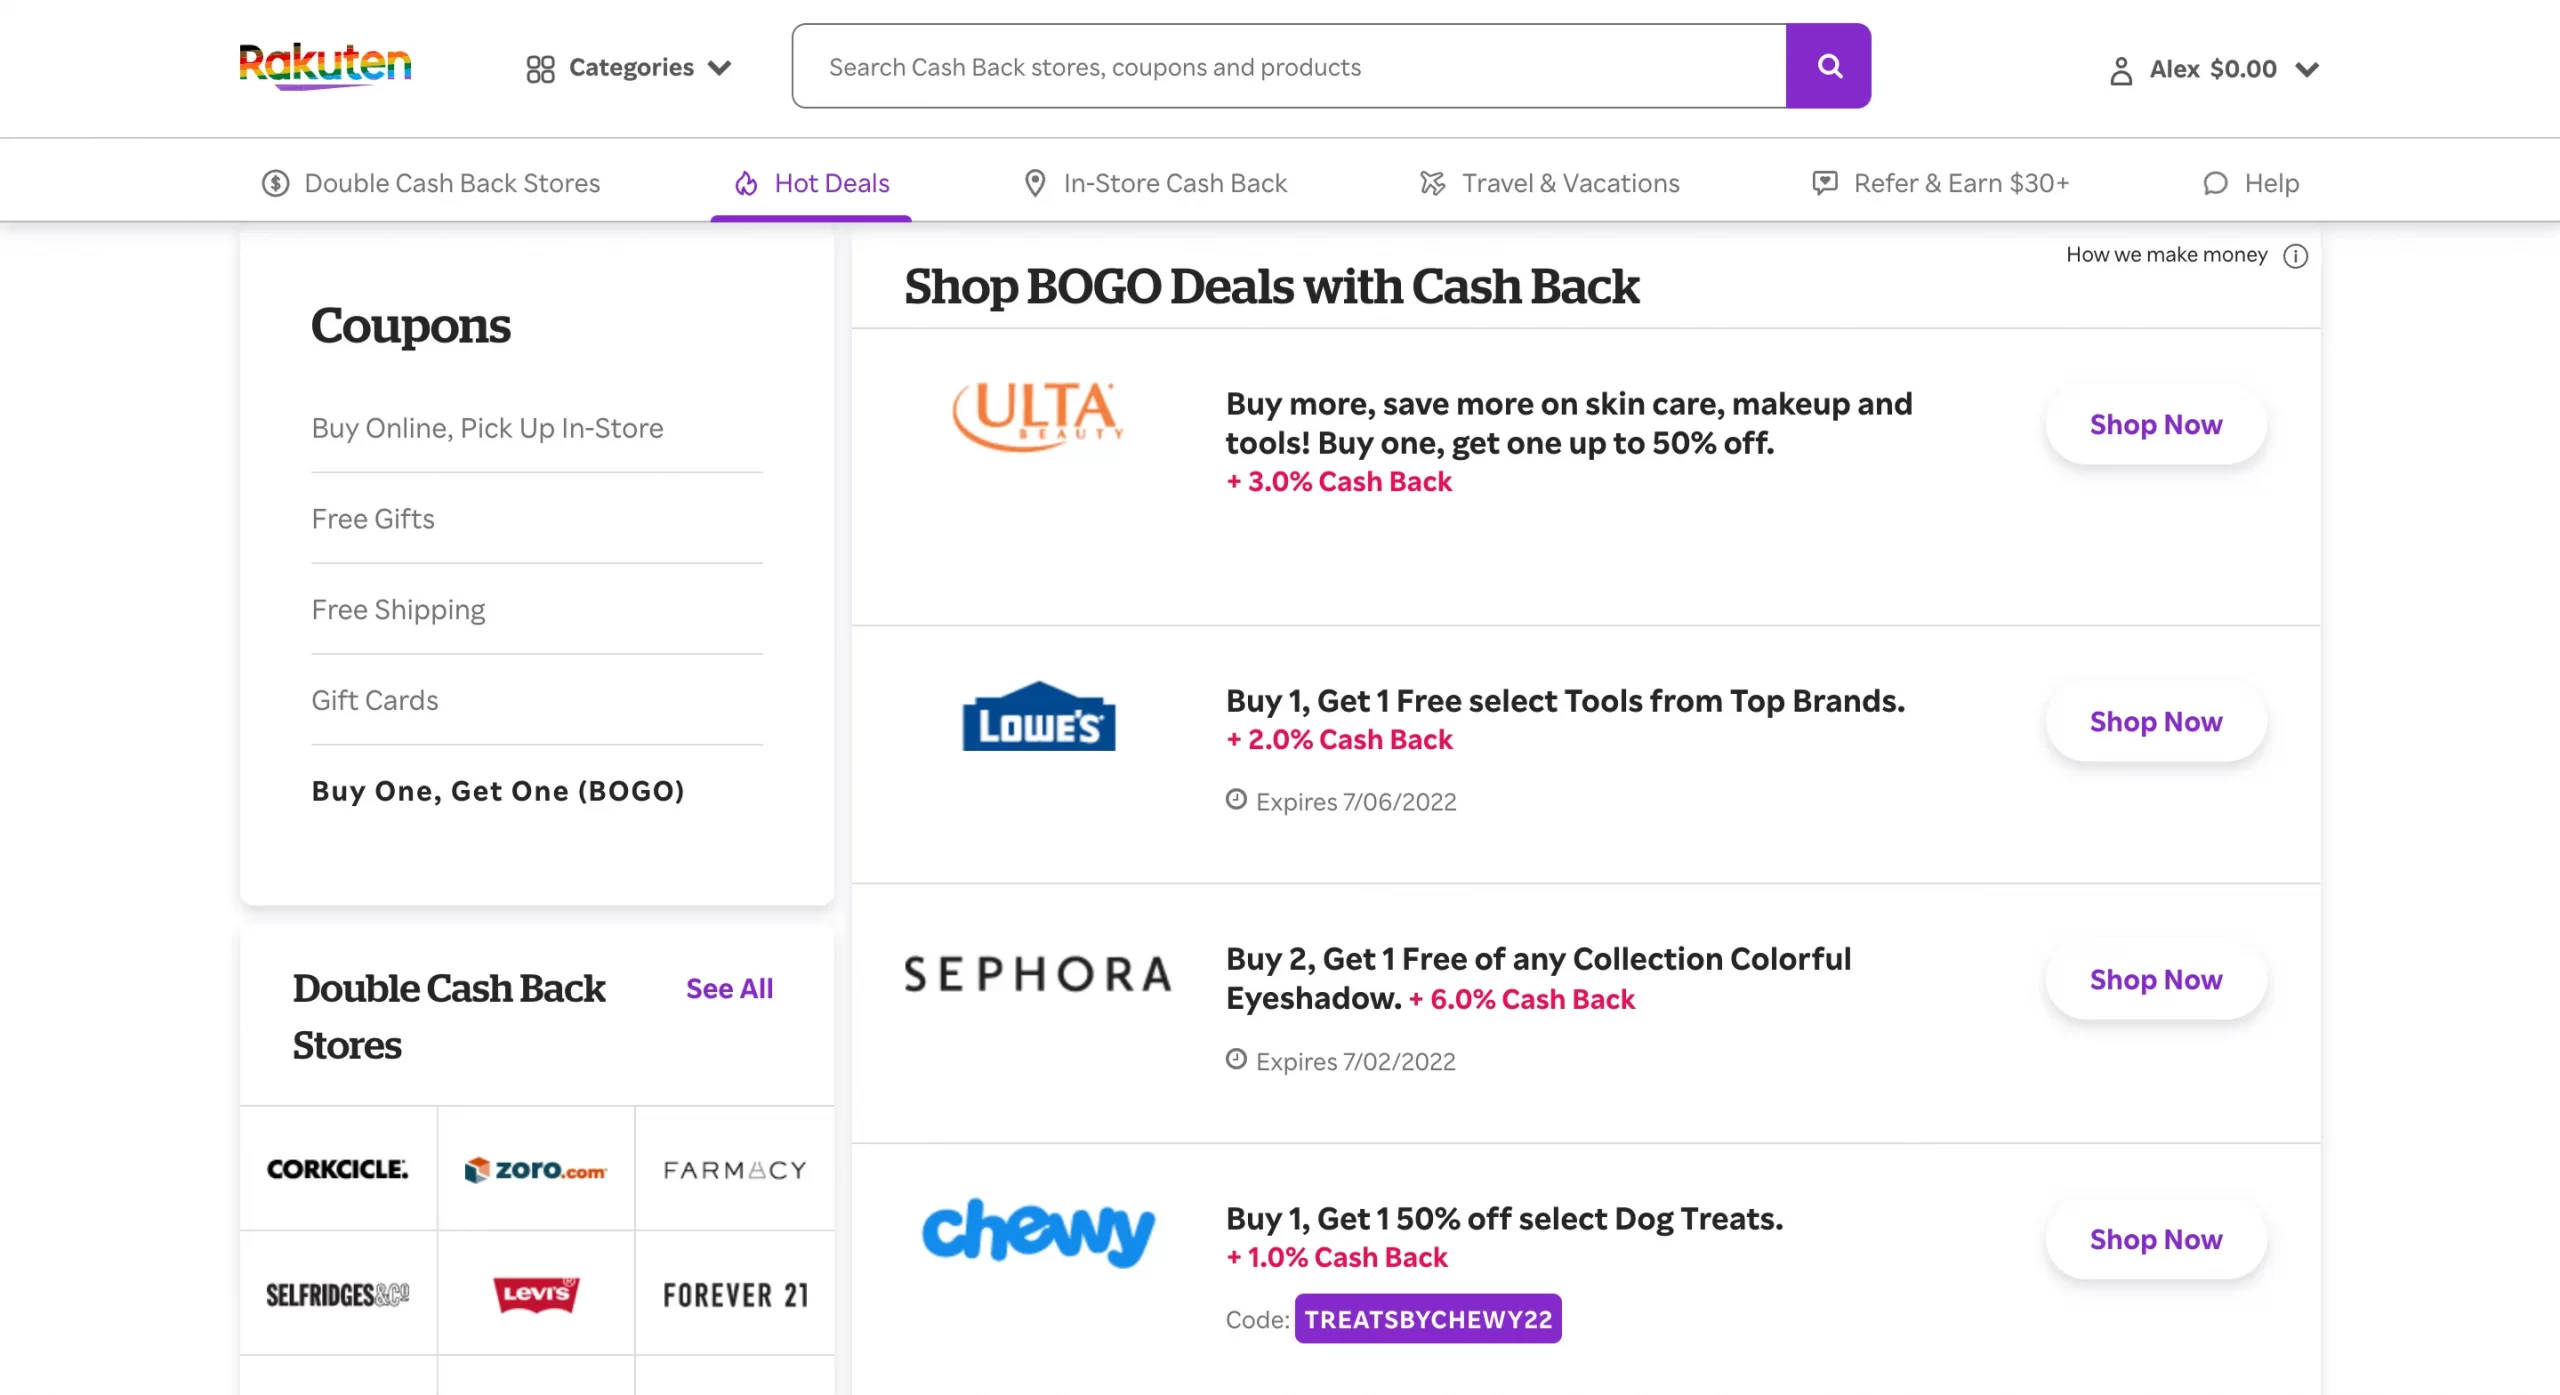Click the Hot Deals flame icon
The width and height of the screenshot is (2560, 1395).
(747, 182)
